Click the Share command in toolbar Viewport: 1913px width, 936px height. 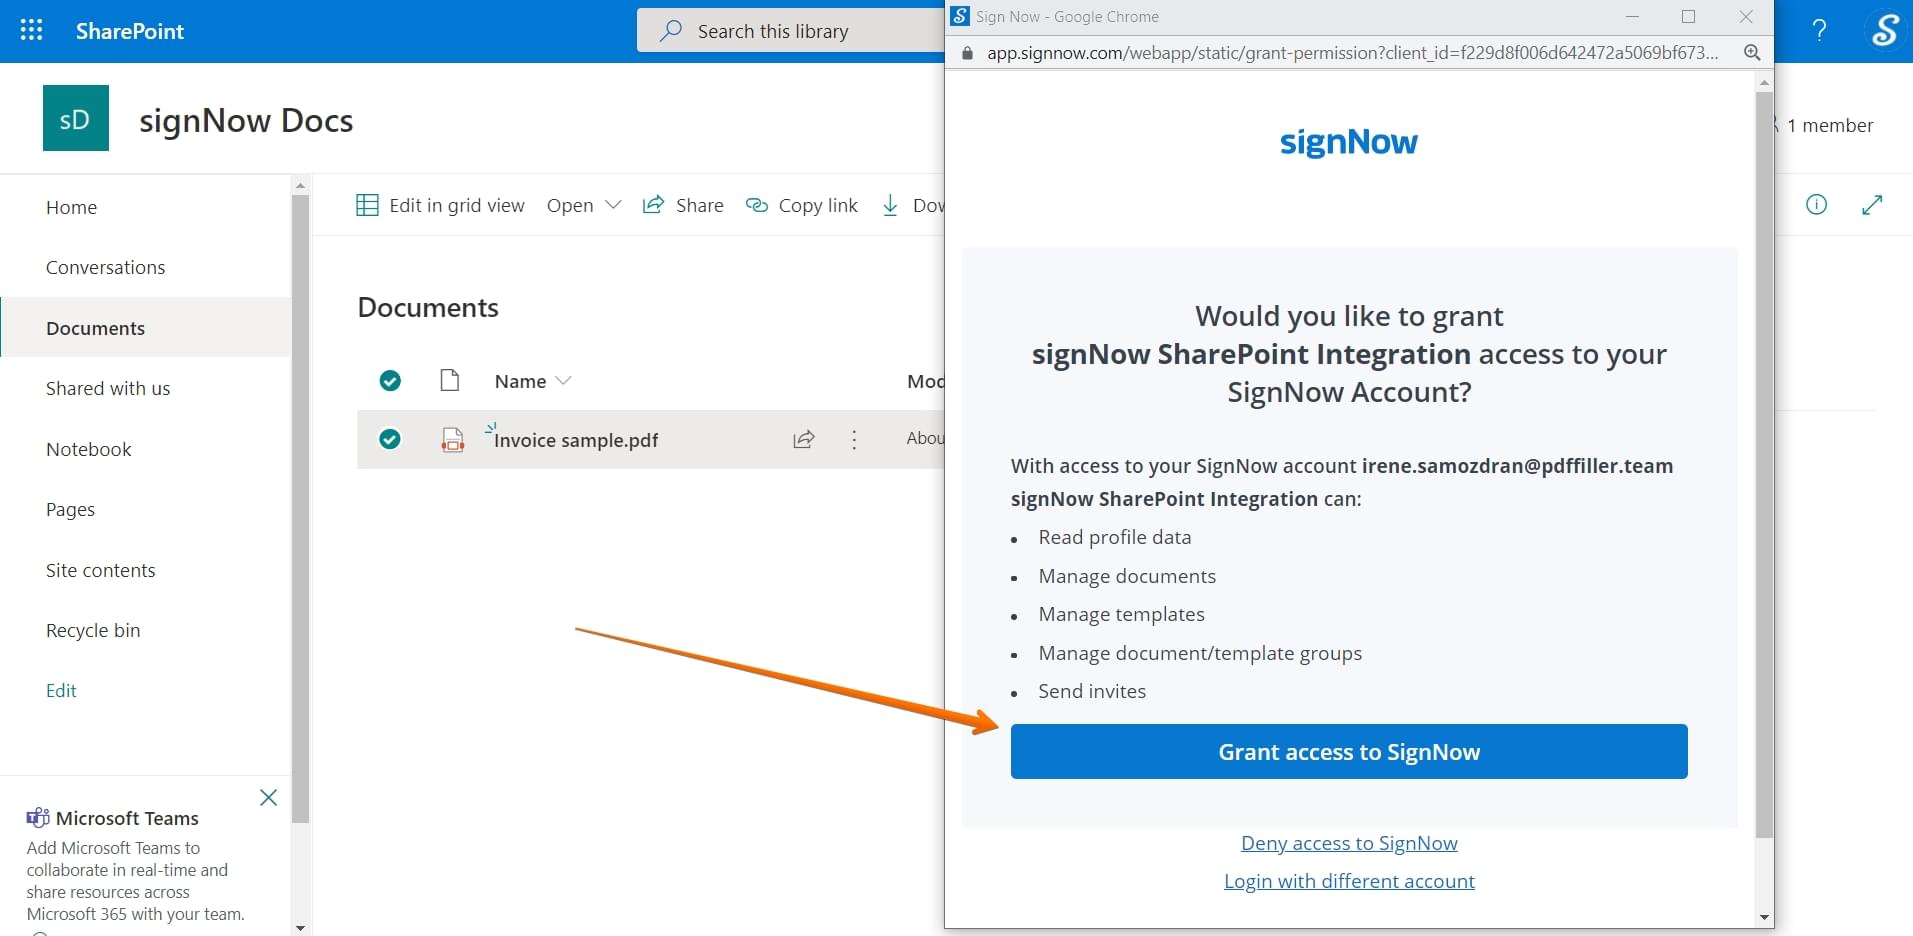[x=683, y=205]
